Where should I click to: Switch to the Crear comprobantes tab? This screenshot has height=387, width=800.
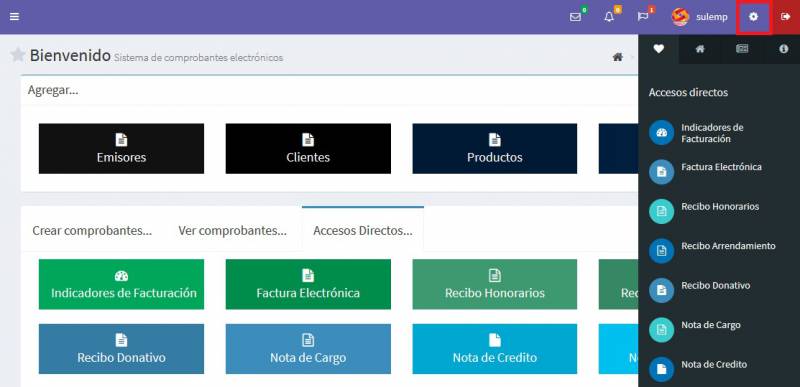(92, 230)
